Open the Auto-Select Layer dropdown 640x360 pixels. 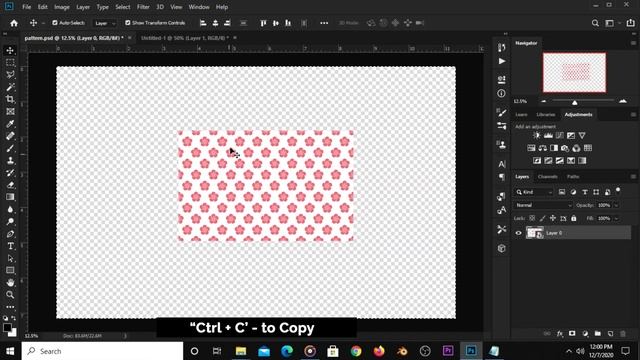click(105, 23)
